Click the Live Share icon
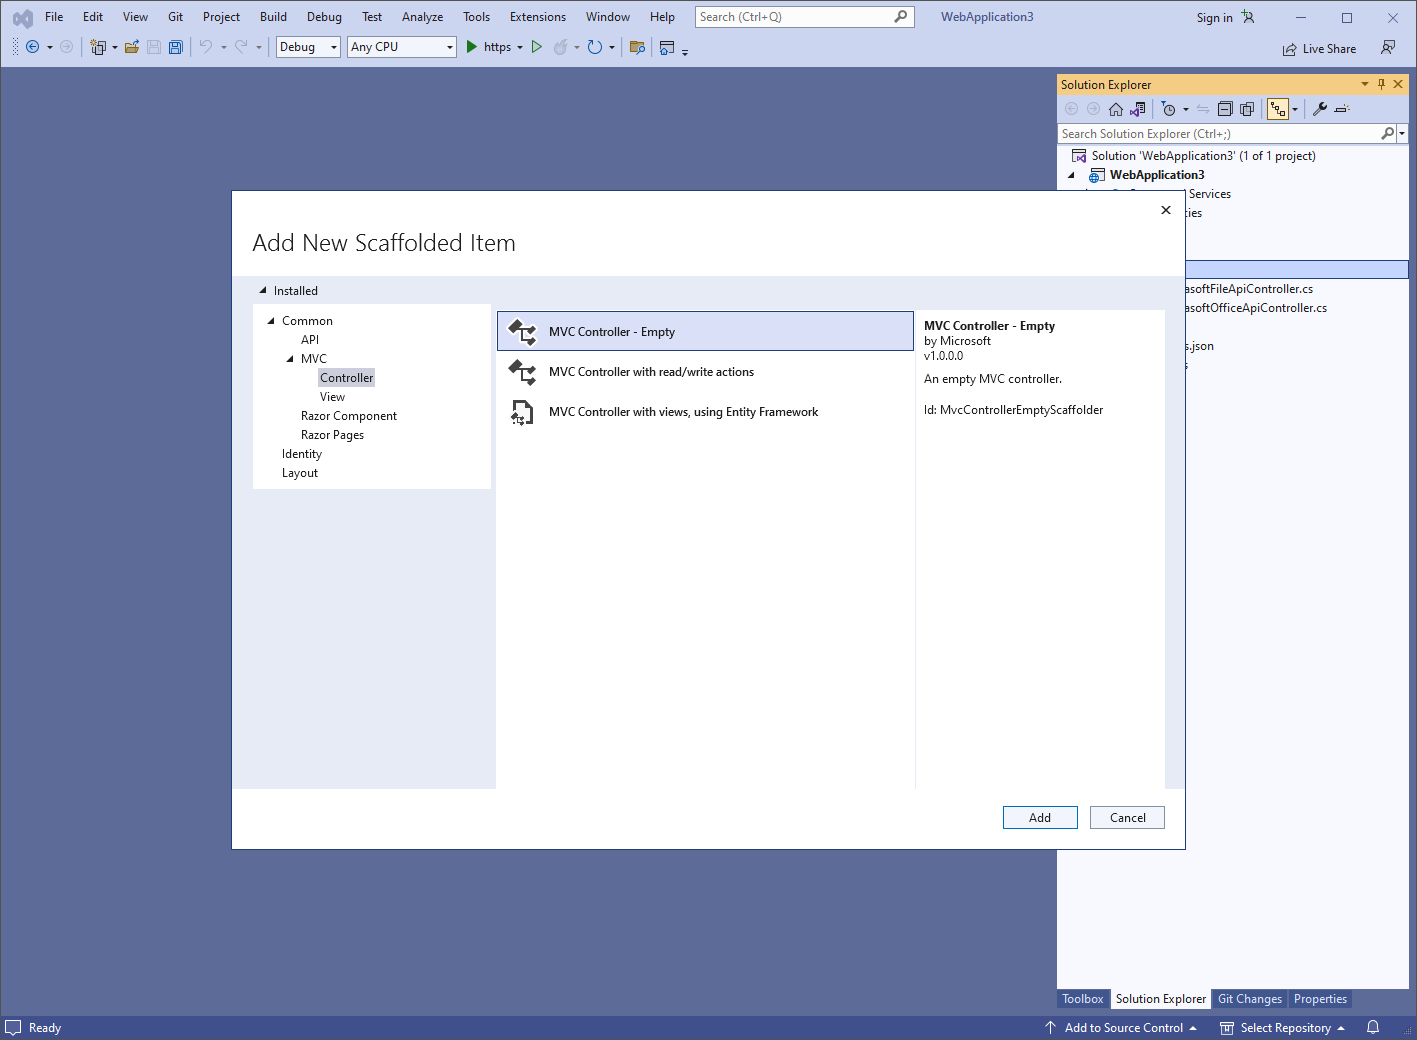Screen dimensions: 1417x1040 [1319, 48]
